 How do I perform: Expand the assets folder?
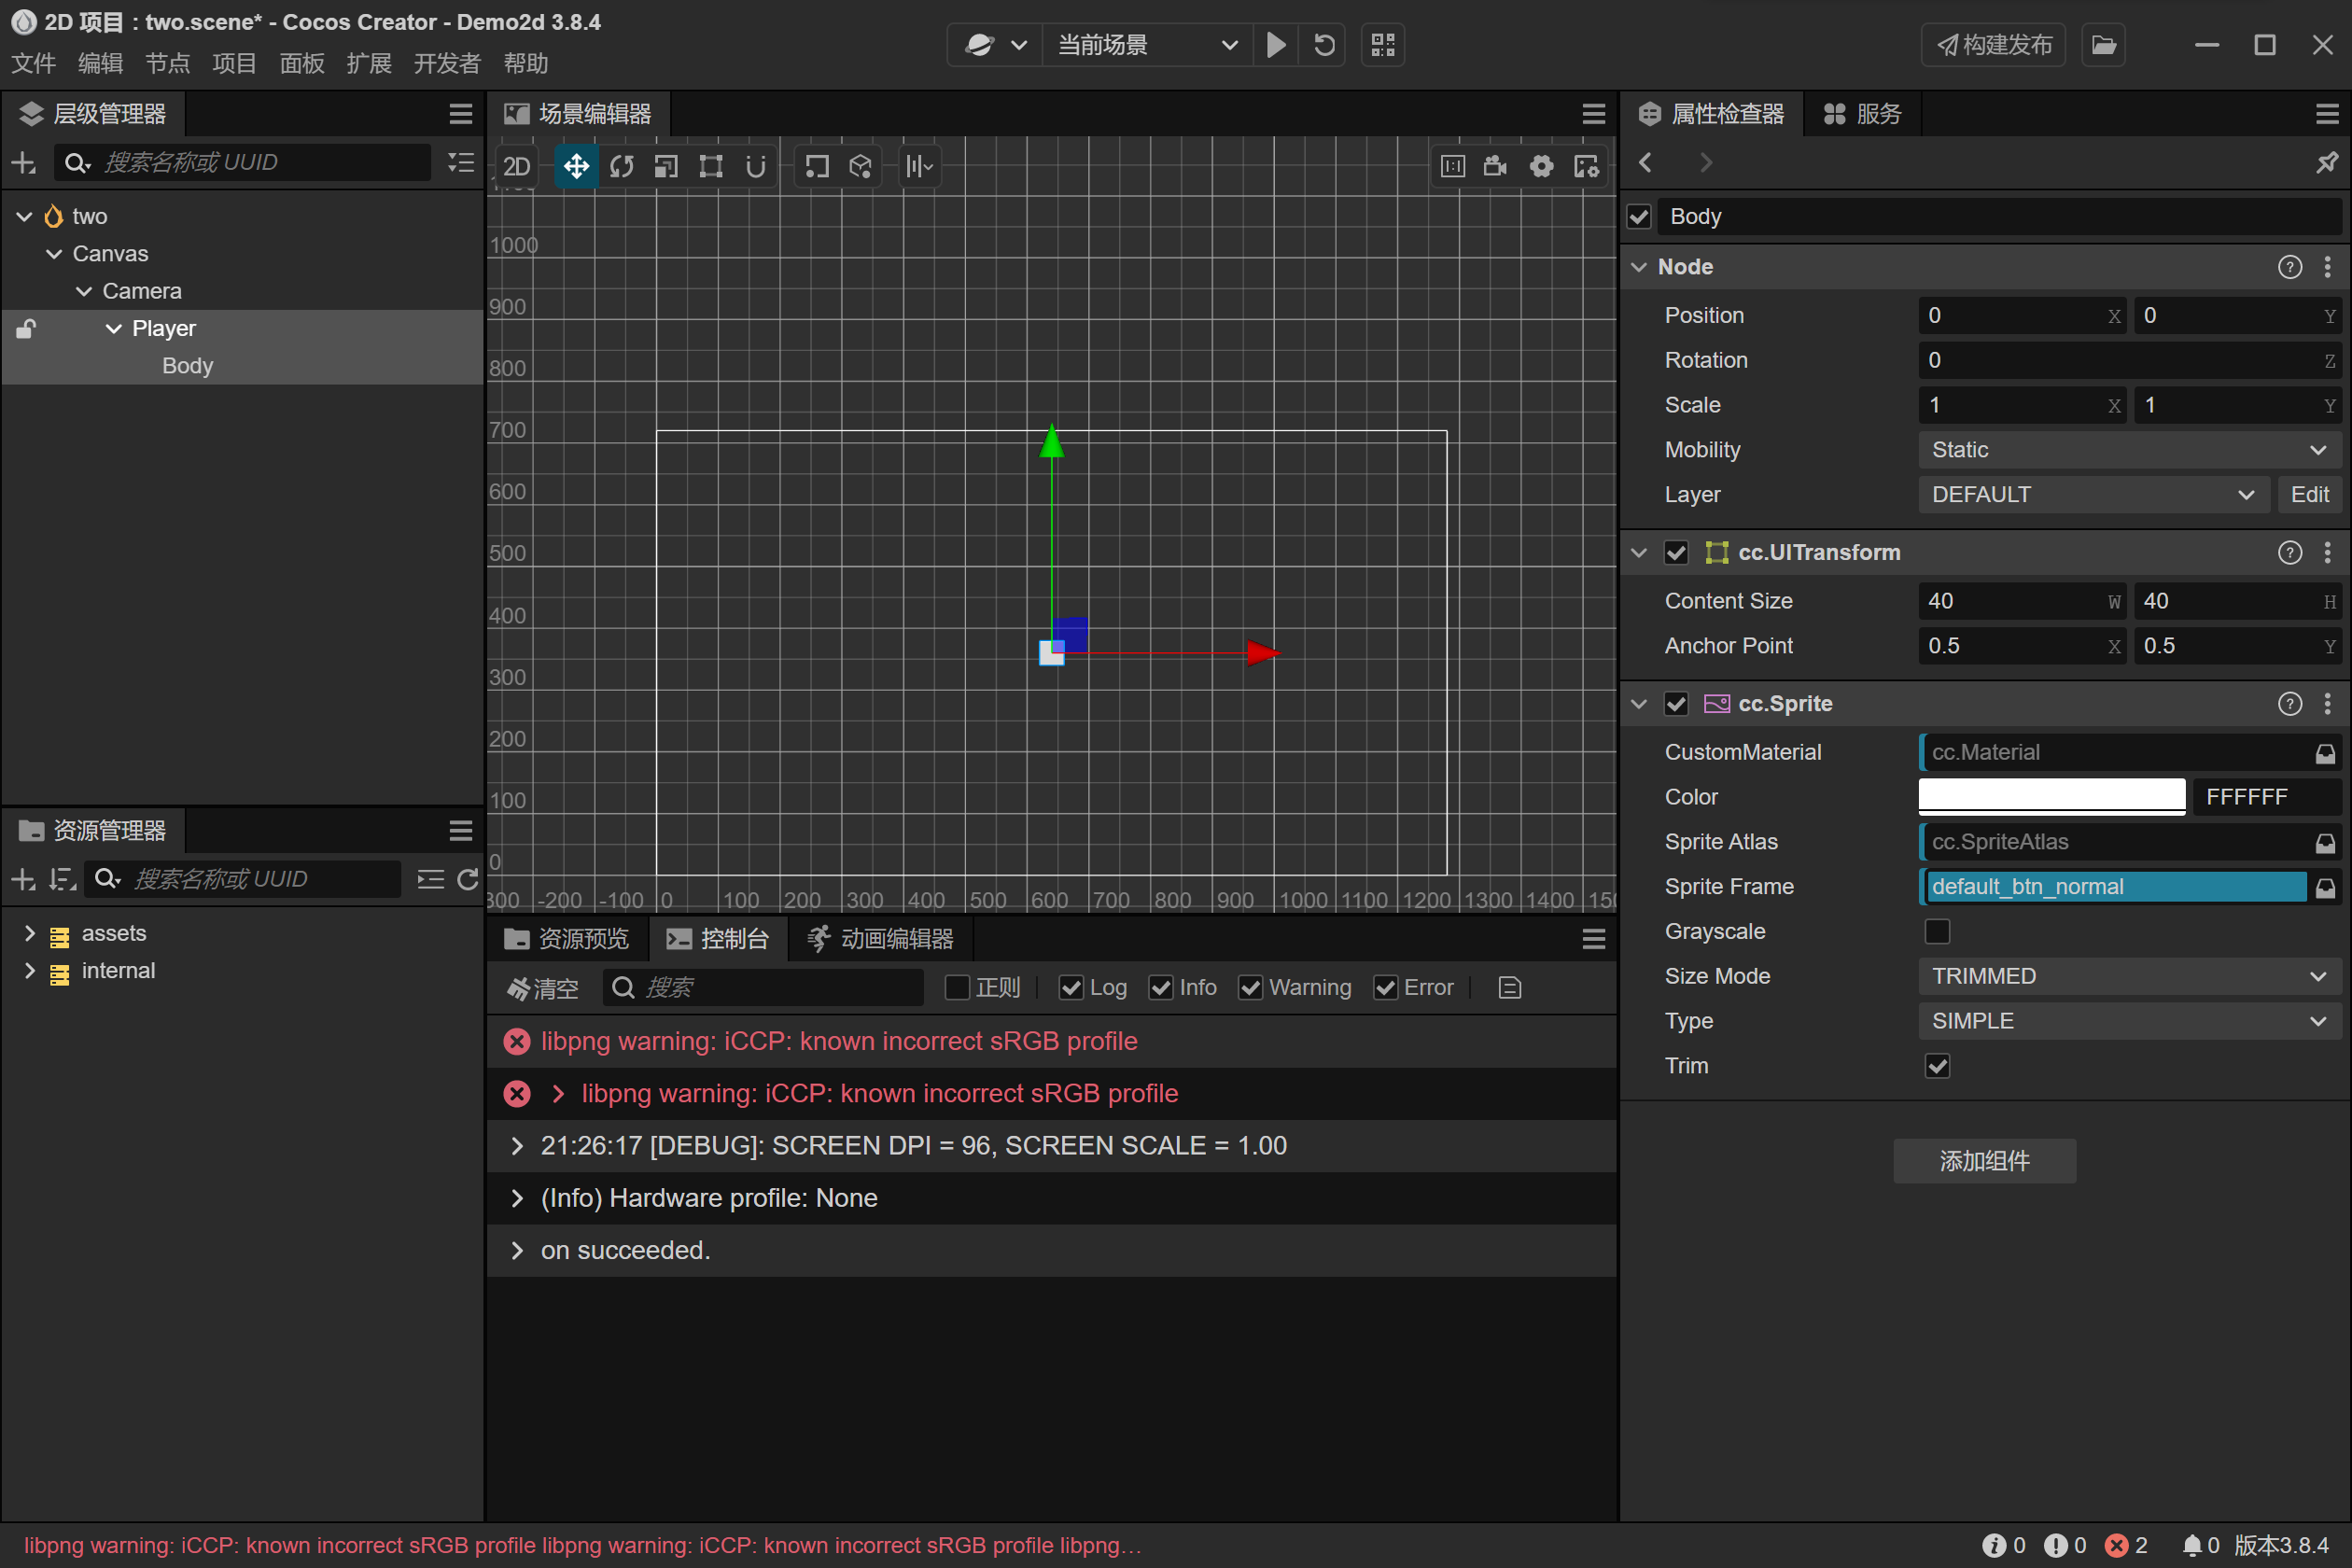29,933
